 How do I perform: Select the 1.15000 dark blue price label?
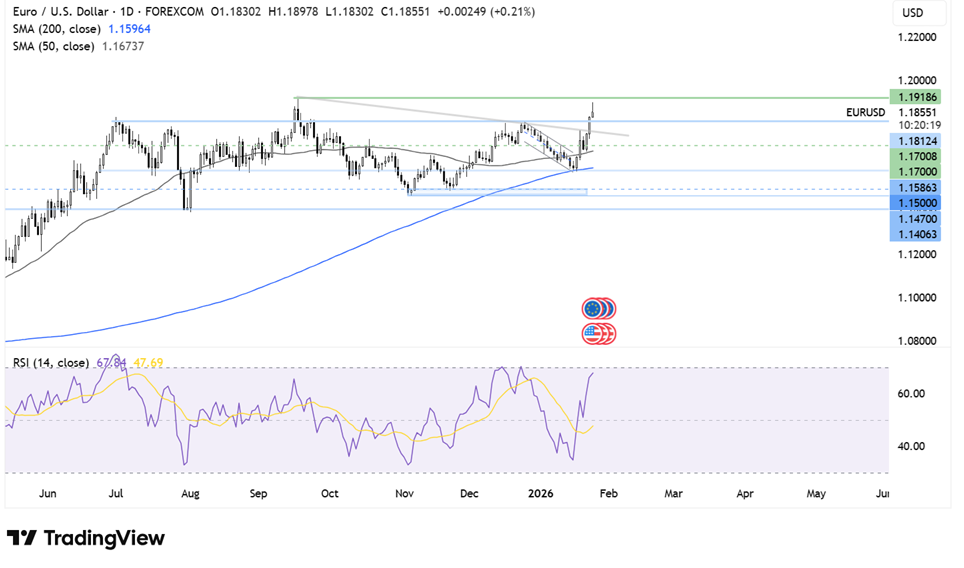(917, 203)
